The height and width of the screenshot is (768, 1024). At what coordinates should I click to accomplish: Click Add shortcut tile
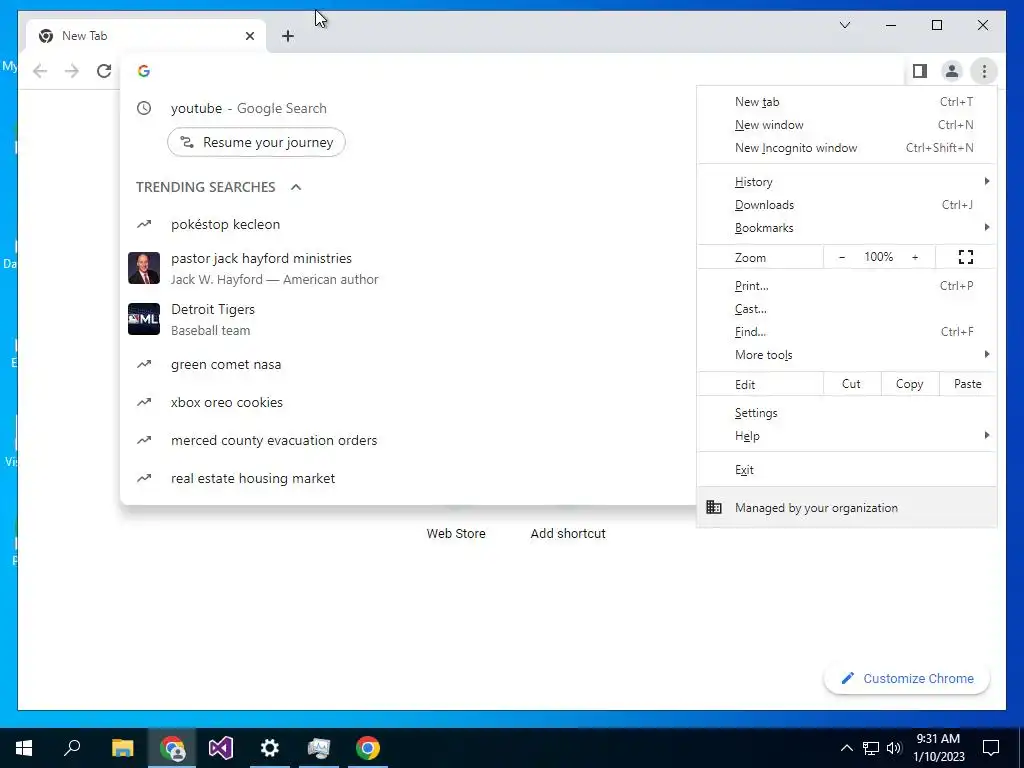(568, 533)
